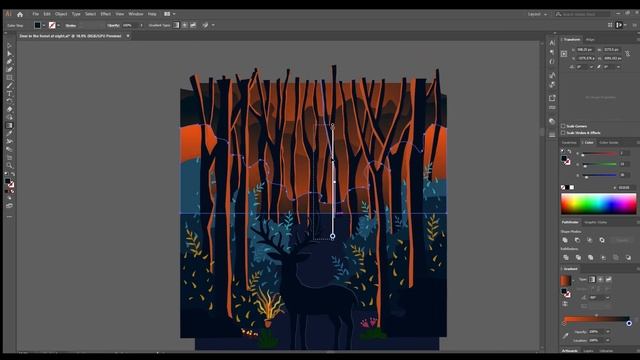Screen dimensions: 640x360
Task: Click Pathfinder Merge icon
Action: [x=590, y=258]
